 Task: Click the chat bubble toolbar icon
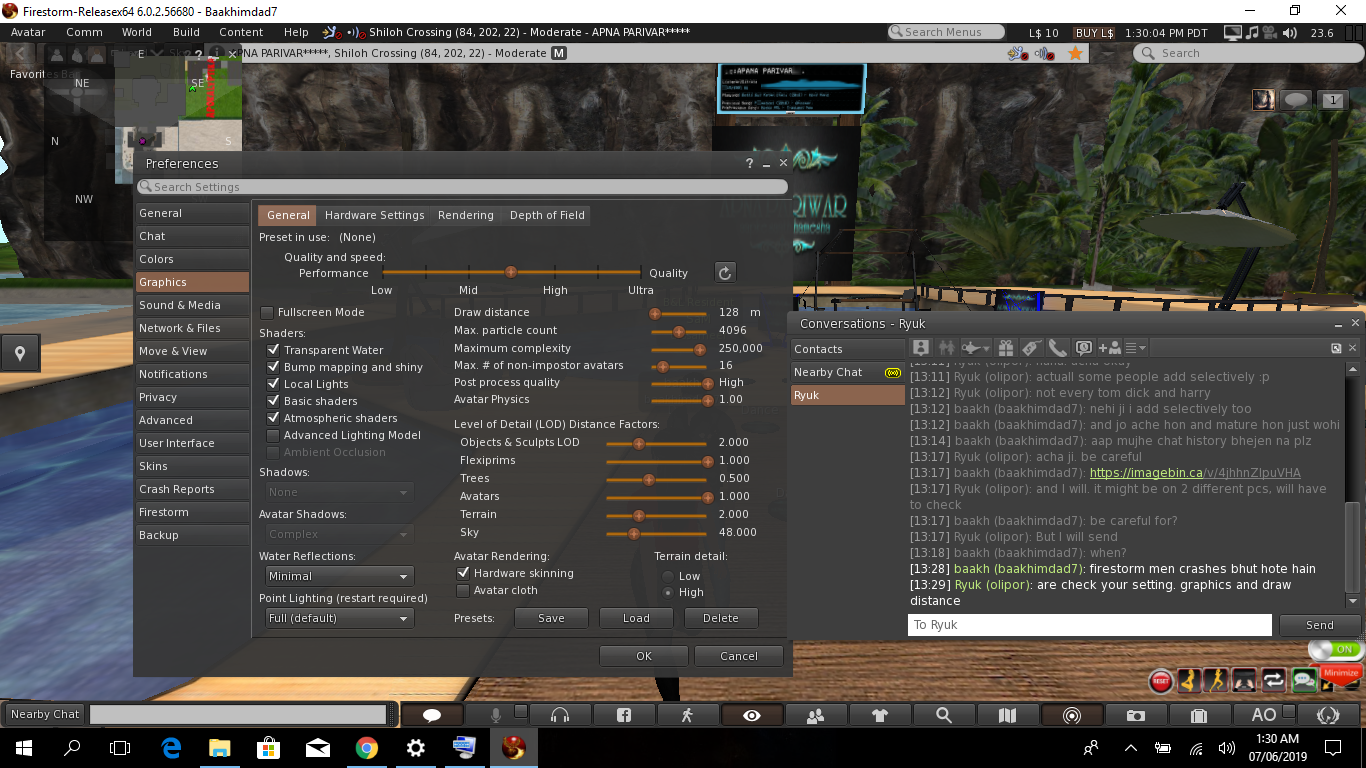tap(433, 715)
